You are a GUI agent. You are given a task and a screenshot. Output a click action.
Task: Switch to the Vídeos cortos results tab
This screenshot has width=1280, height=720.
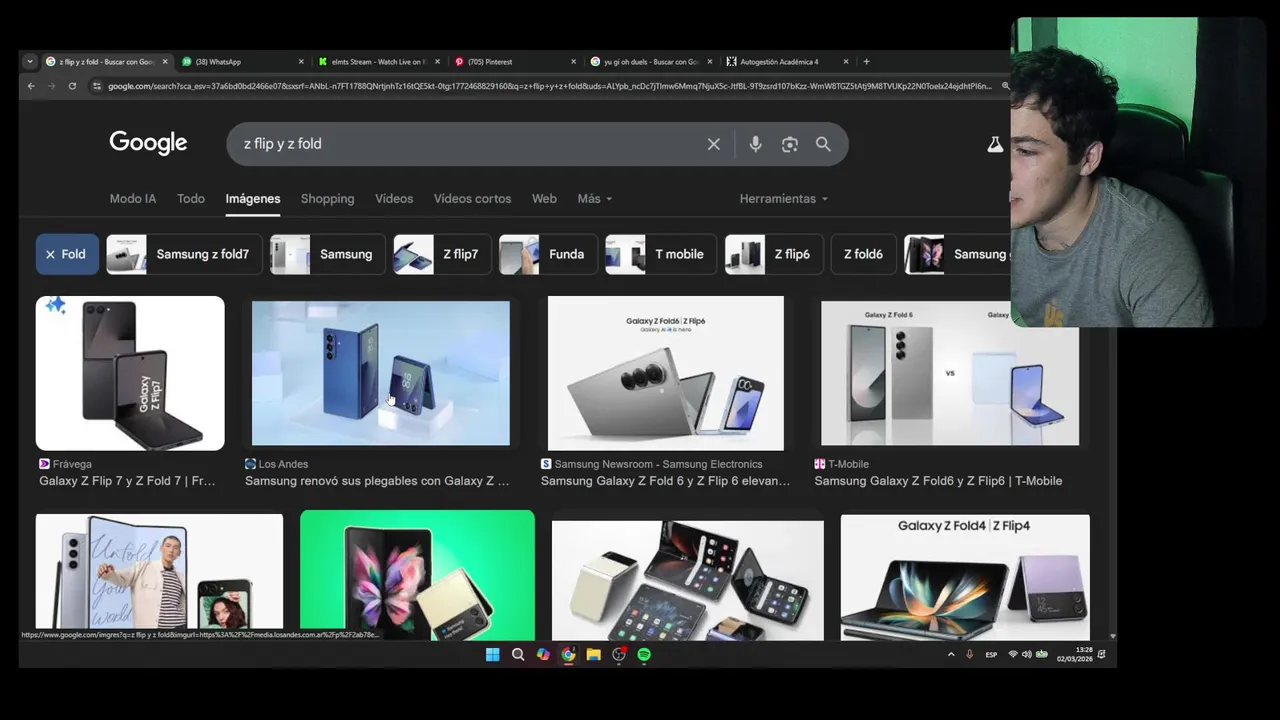coord(472,199)
